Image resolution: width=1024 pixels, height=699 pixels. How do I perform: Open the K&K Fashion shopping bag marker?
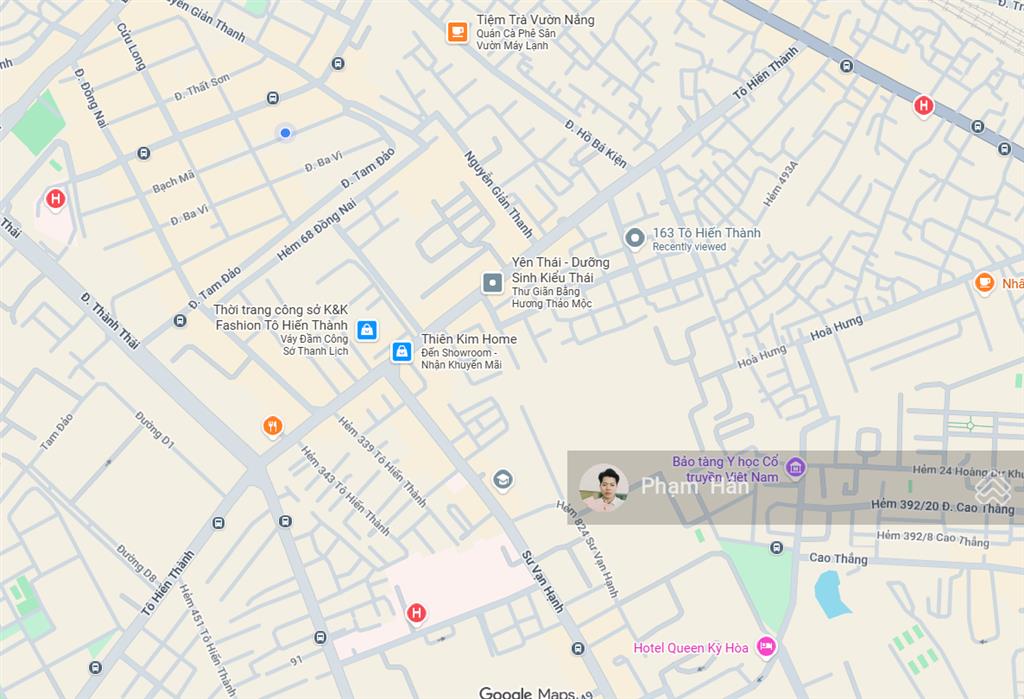point(367,330)
